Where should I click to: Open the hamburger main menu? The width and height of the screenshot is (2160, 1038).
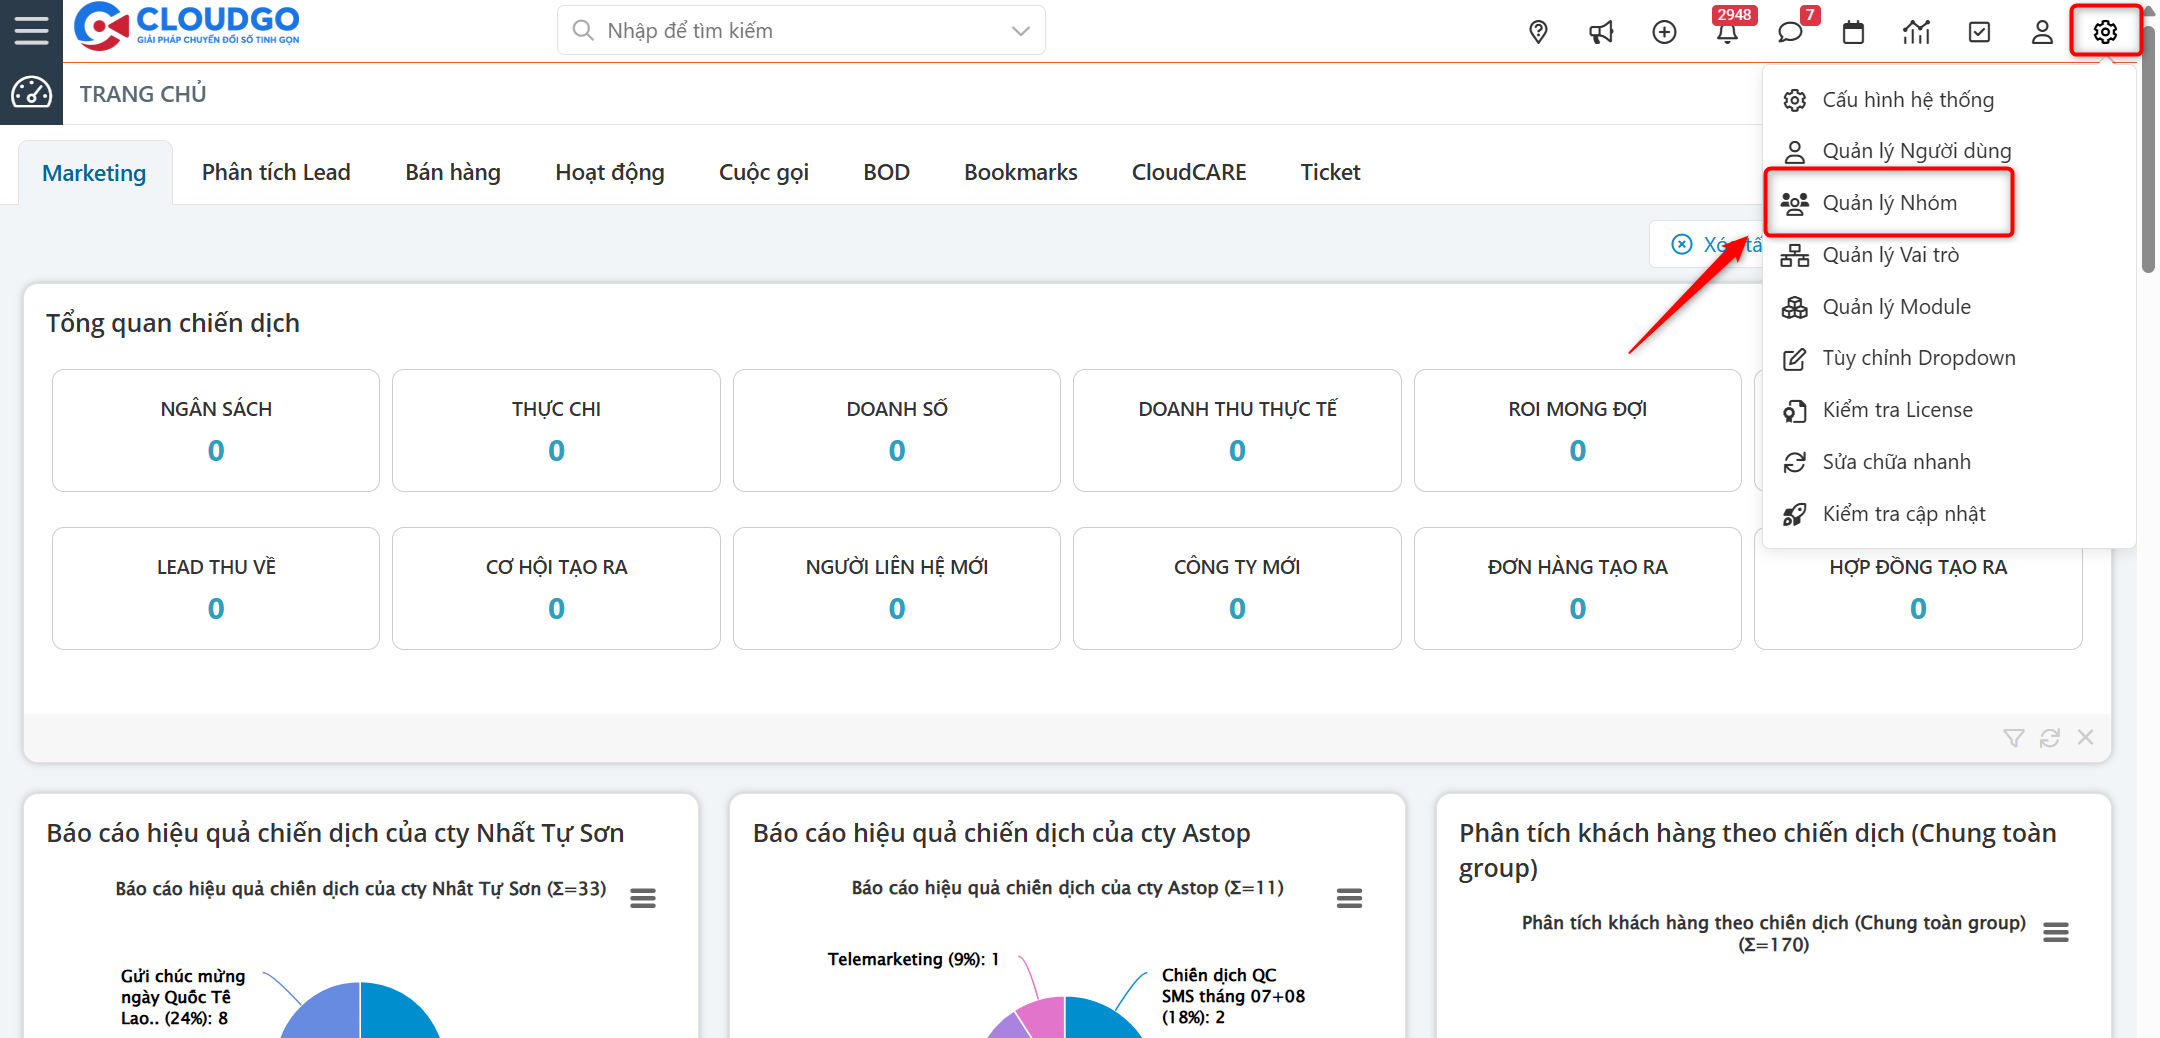pos(31,30)
